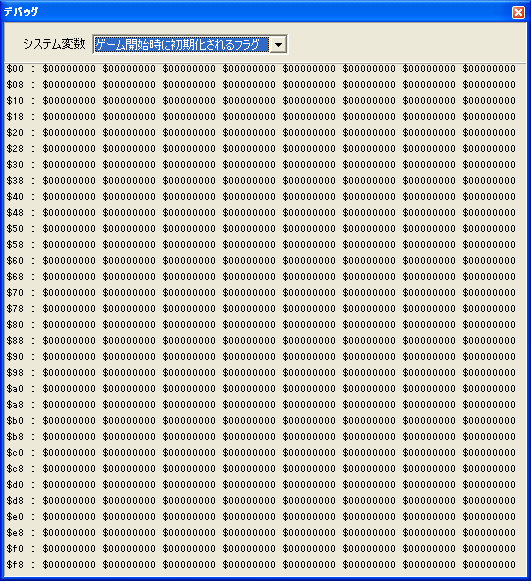Click last value in the $80 row
The image size is (531, 581).
pos(489,325)
